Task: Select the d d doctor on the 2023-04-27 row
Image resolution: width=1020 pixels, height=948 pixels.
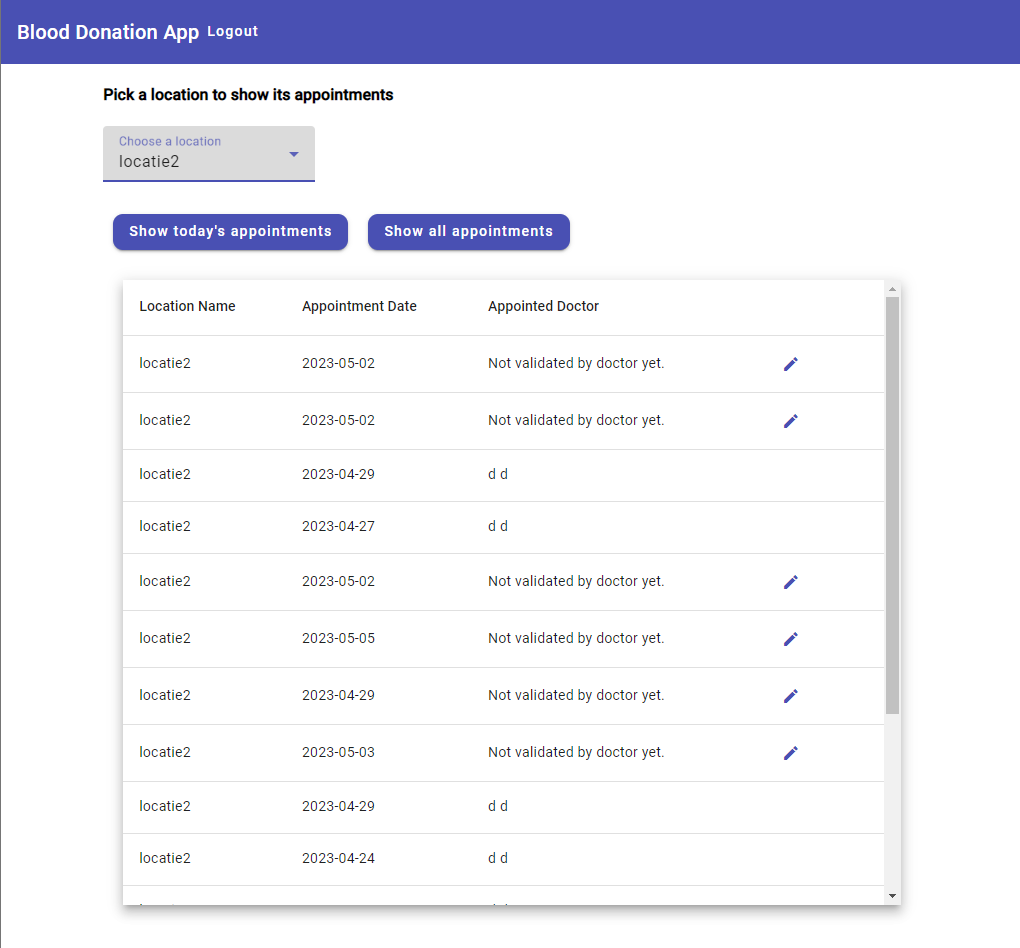Action: 497,525
